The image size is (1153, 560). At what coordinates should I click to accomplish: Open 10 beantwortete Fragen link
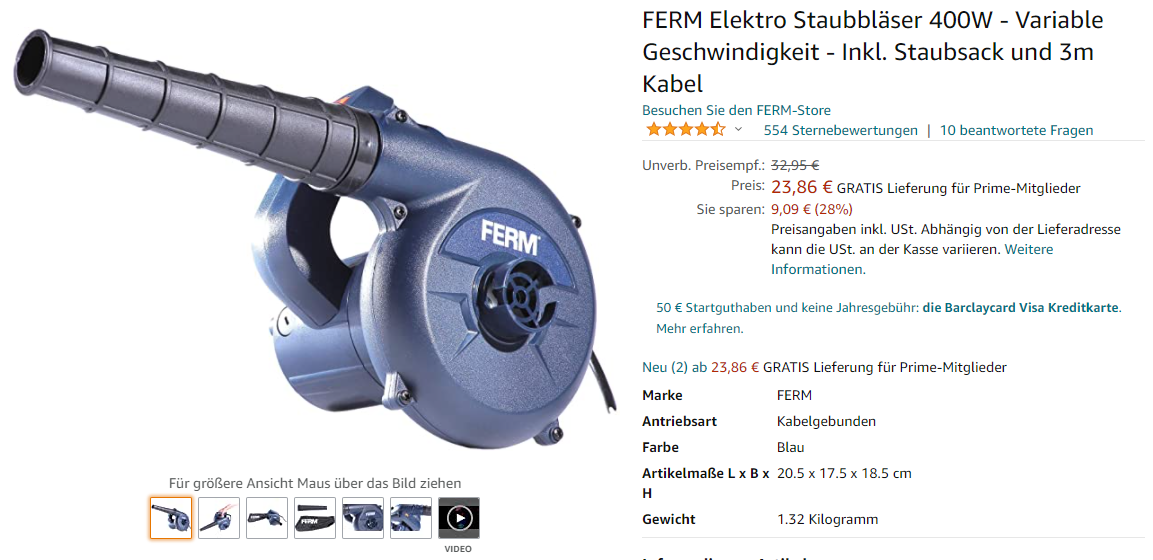pos(1016,130)
